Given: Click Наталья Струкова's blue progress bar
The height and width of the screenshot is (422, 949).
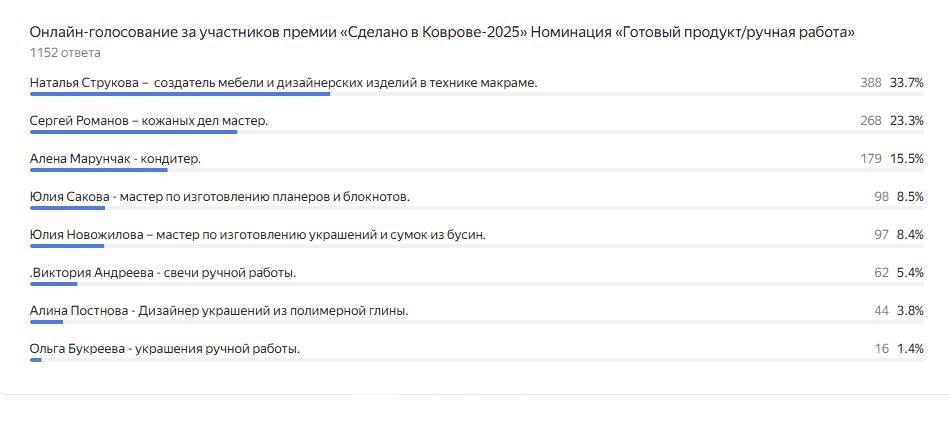Looking at the screenshot, I should [x=180, y=94].
